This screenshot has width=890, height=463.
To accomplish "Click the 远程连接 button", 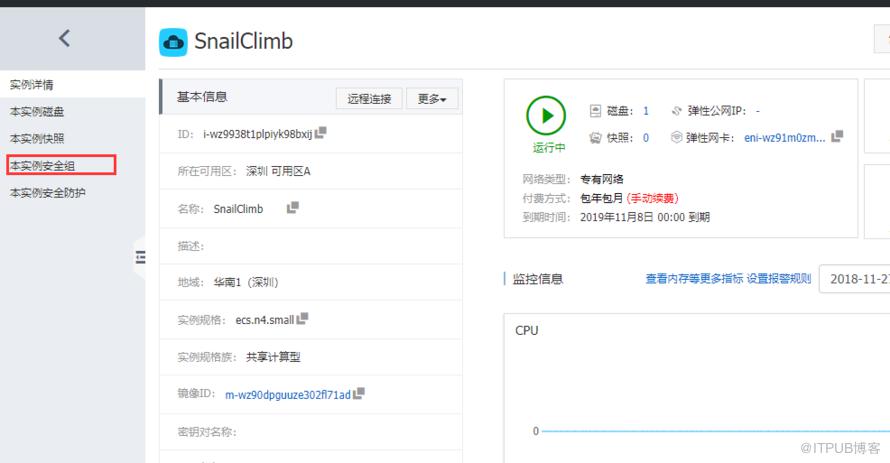I will point(370,99).
